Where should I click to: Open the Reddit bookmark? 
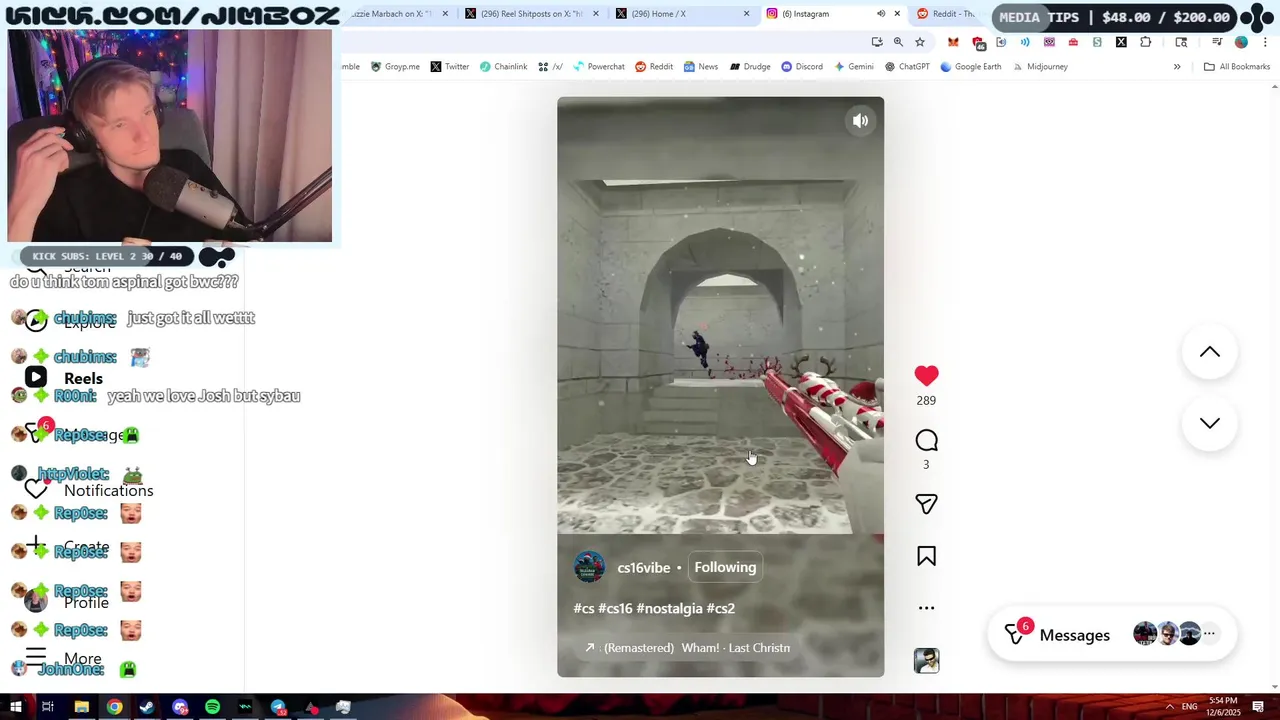coord(654,67)
